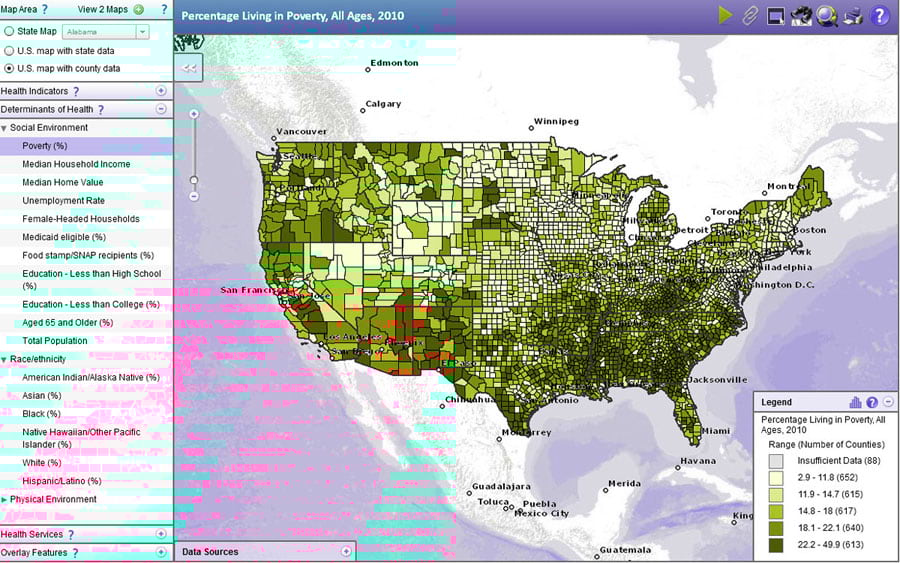This screenshot has height=563, width=900.
Task: Click the Havana city marker on map
Action: click(678, 468)
